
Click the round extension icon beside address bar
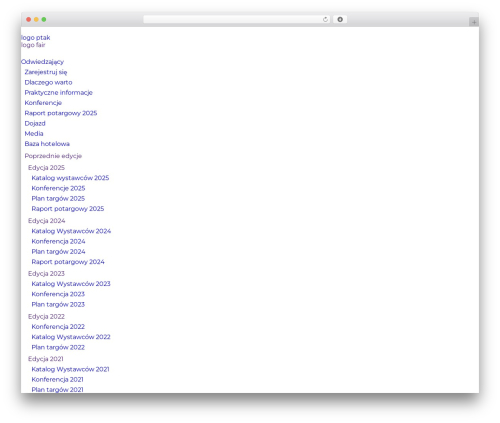coord(340,20)
